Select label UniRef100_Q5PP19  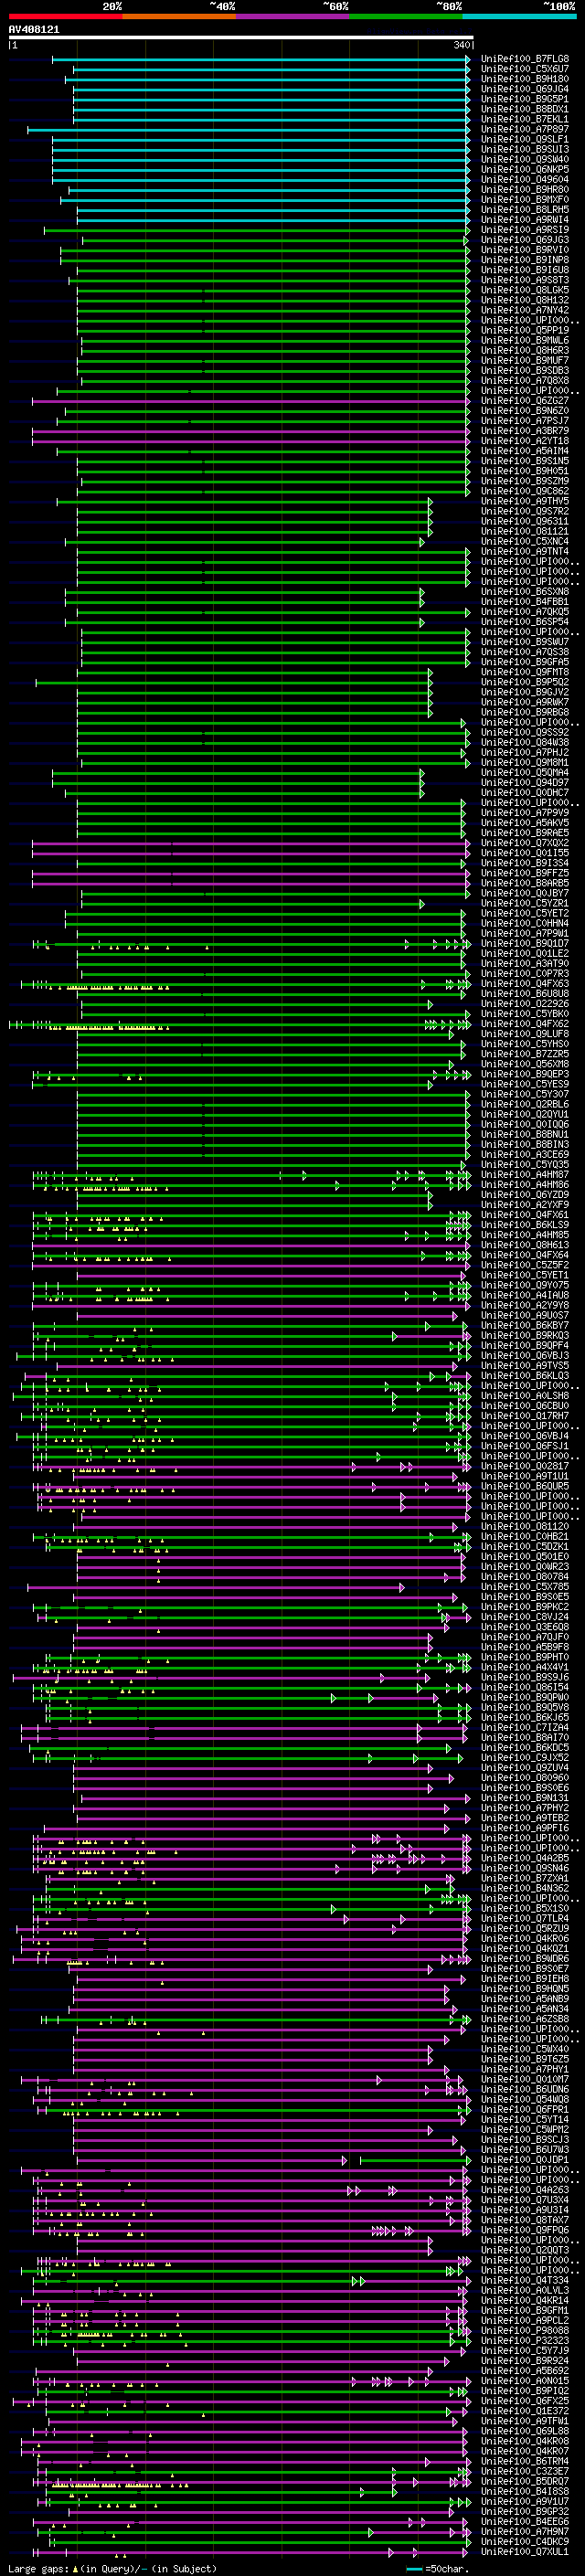tap(525, 330)
